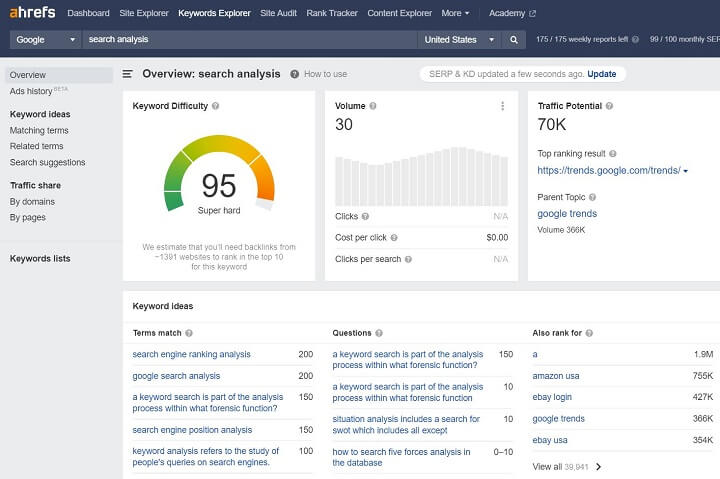Click the Volume trend bar chart
Viewport: 720px width, 479px height.
422,176
